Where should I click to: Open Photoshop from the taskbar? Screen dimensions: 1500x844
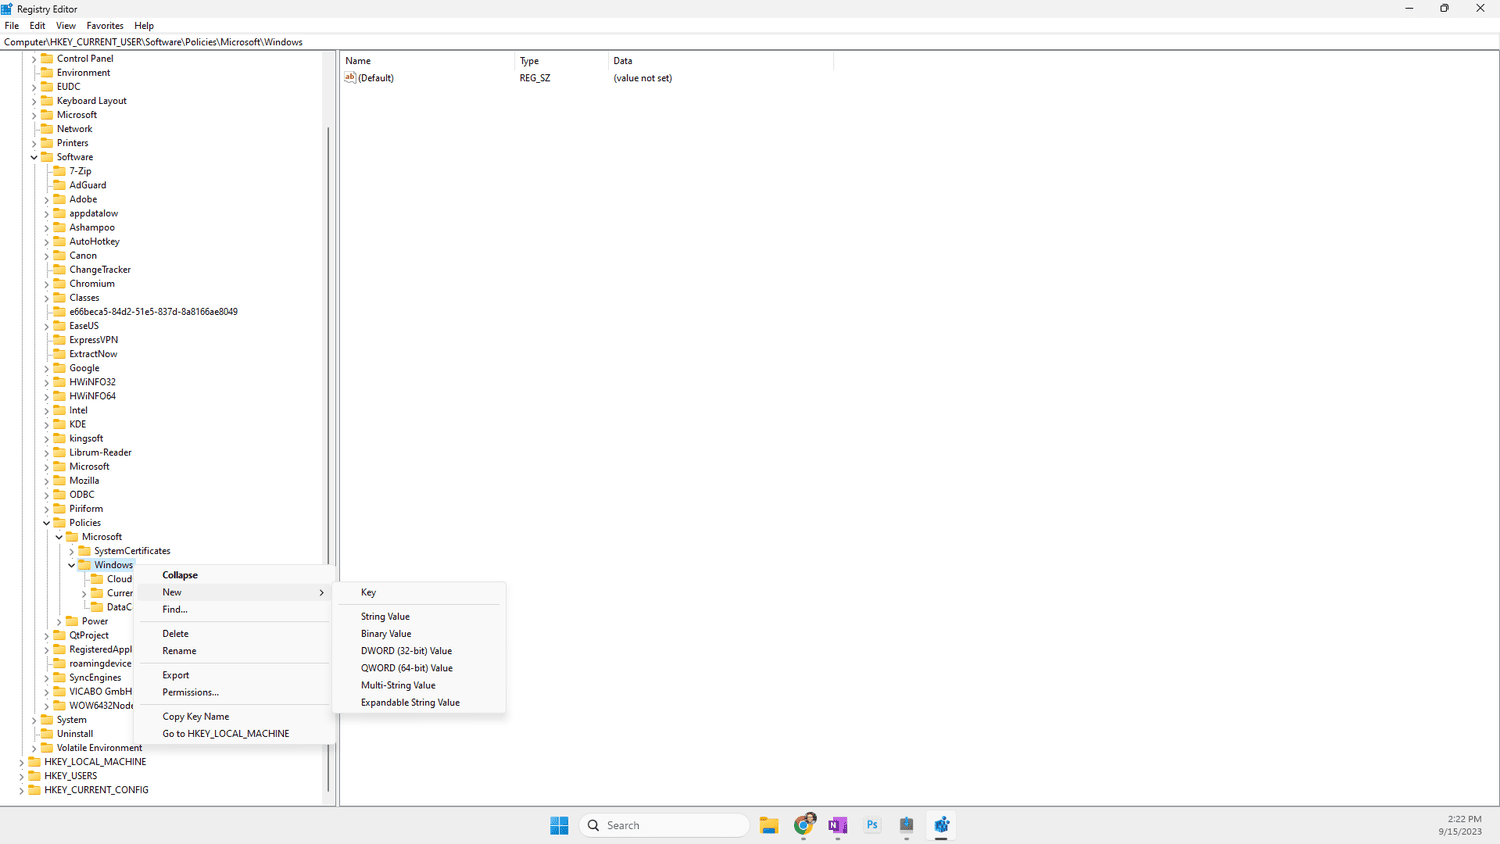point(872,825)
